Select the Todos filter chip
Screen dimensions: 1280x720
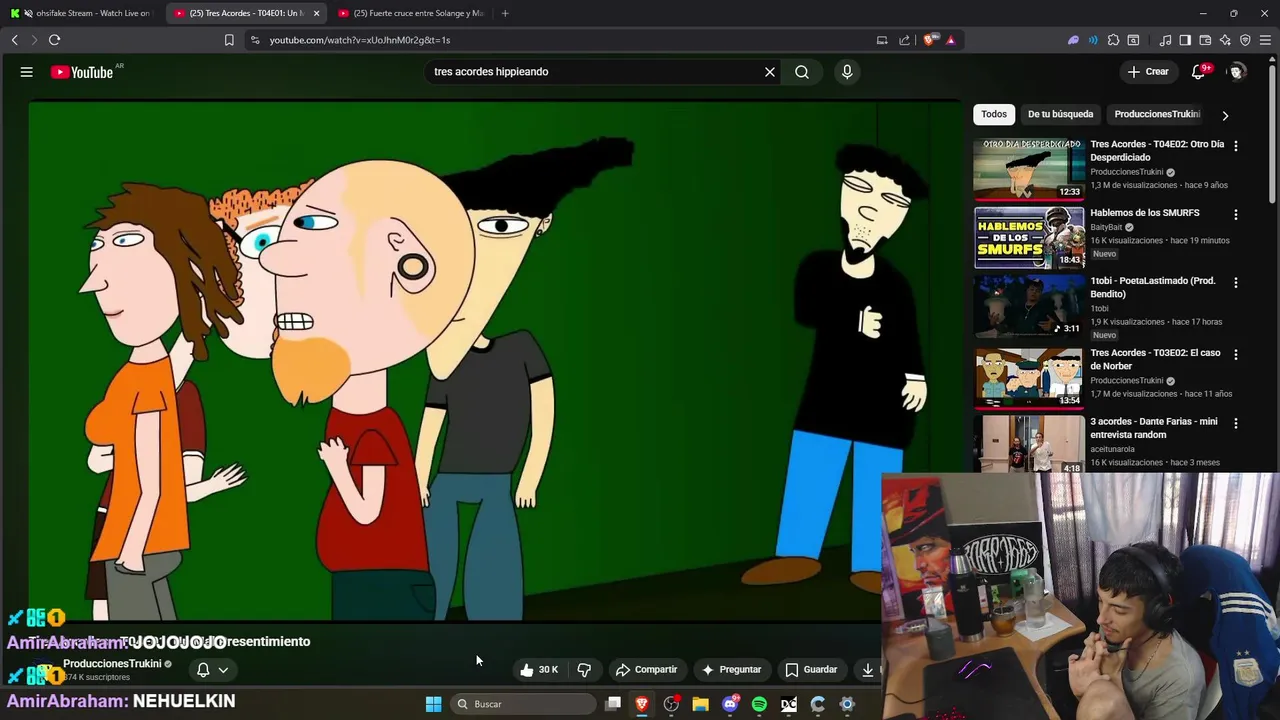click(x=994, y=114)
